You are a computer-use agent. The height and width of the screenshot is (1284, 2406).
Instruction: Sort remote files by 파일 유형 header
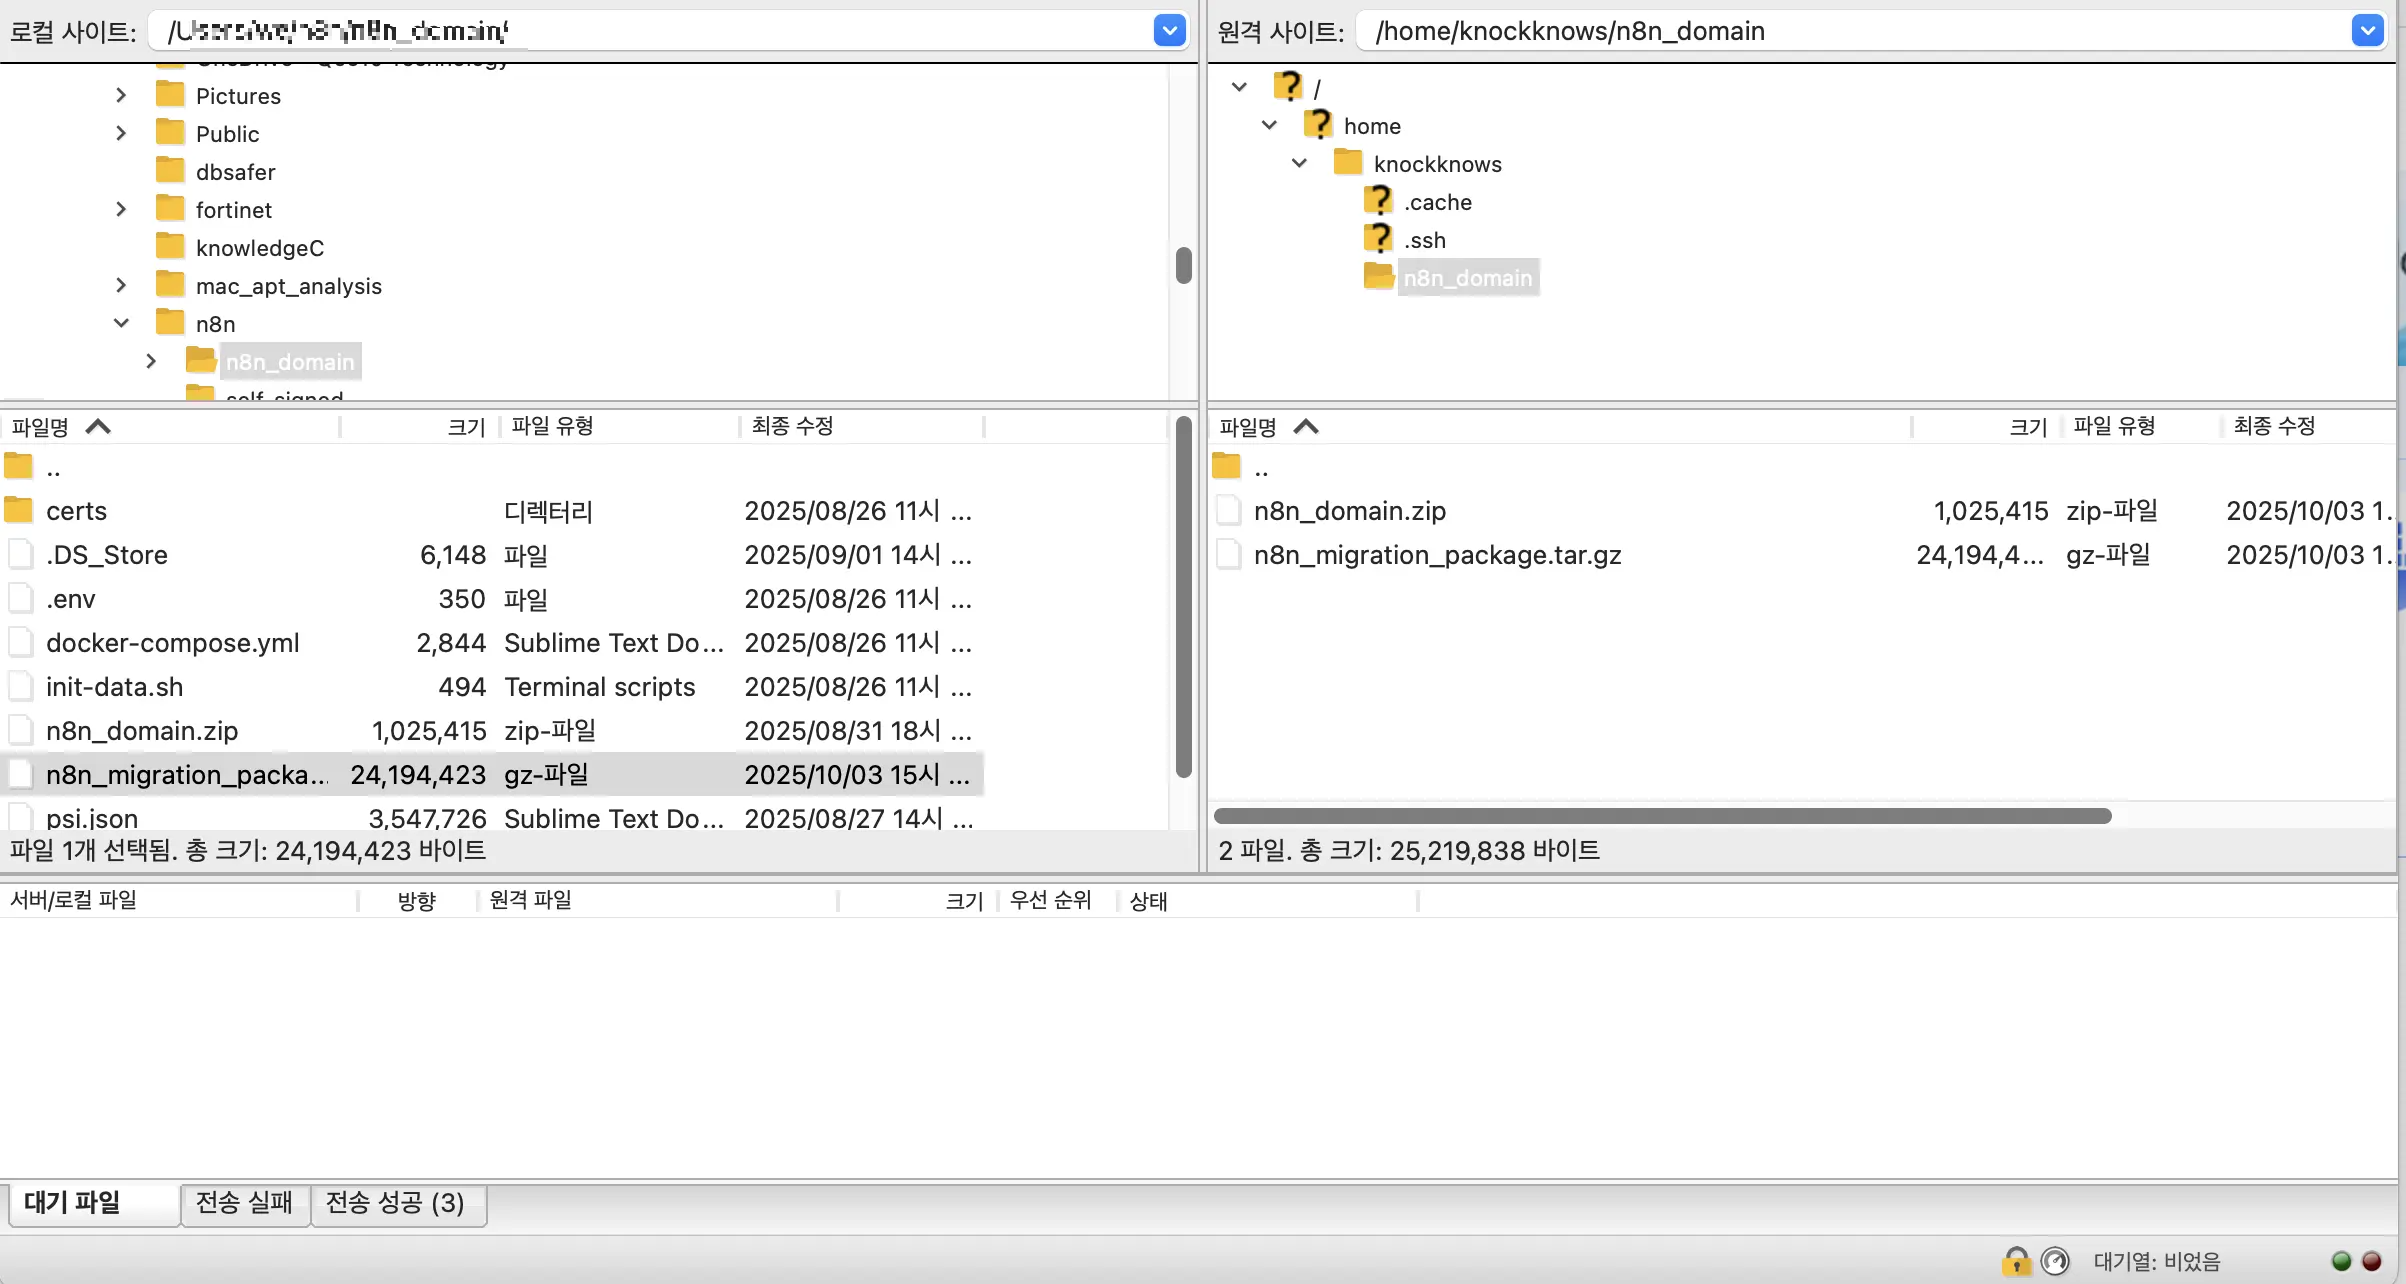(2114, 427)
